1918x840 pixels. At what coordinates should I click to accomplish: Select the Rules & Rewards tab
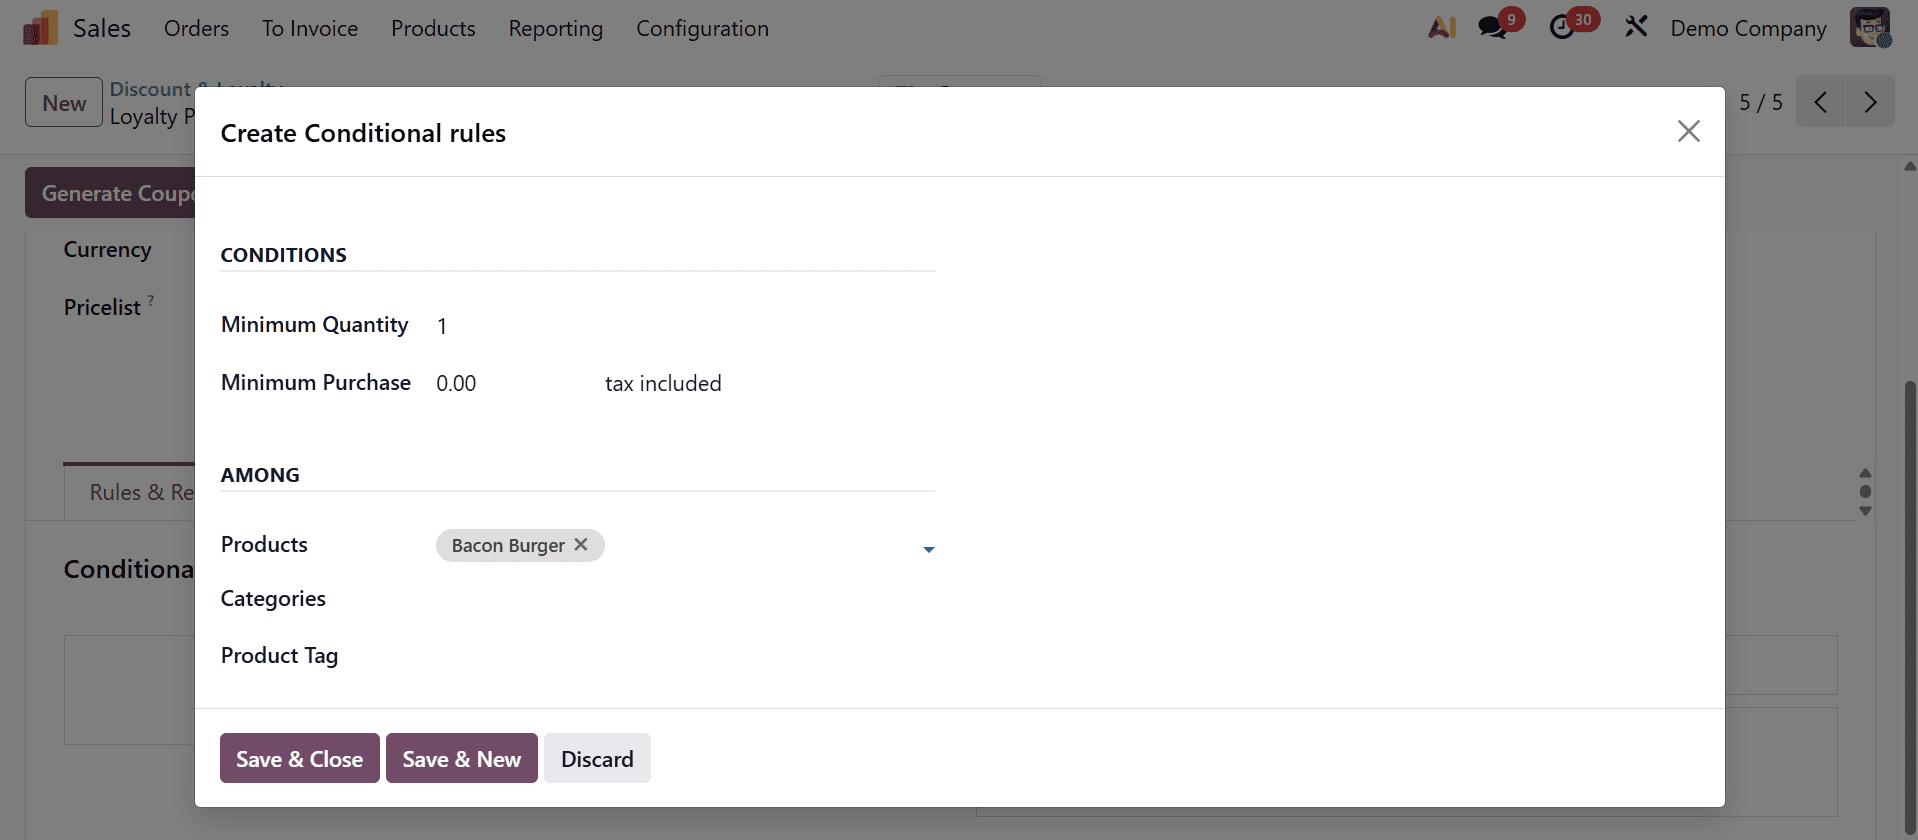(130, 492)
